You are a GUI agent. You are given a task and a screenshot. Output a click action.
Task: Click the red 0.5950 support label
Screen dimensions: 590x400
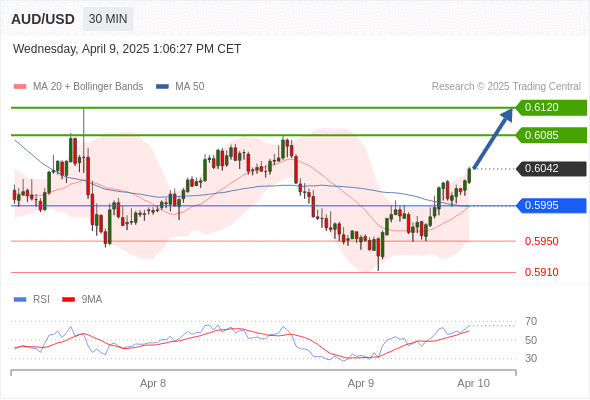tap(541, 241)
